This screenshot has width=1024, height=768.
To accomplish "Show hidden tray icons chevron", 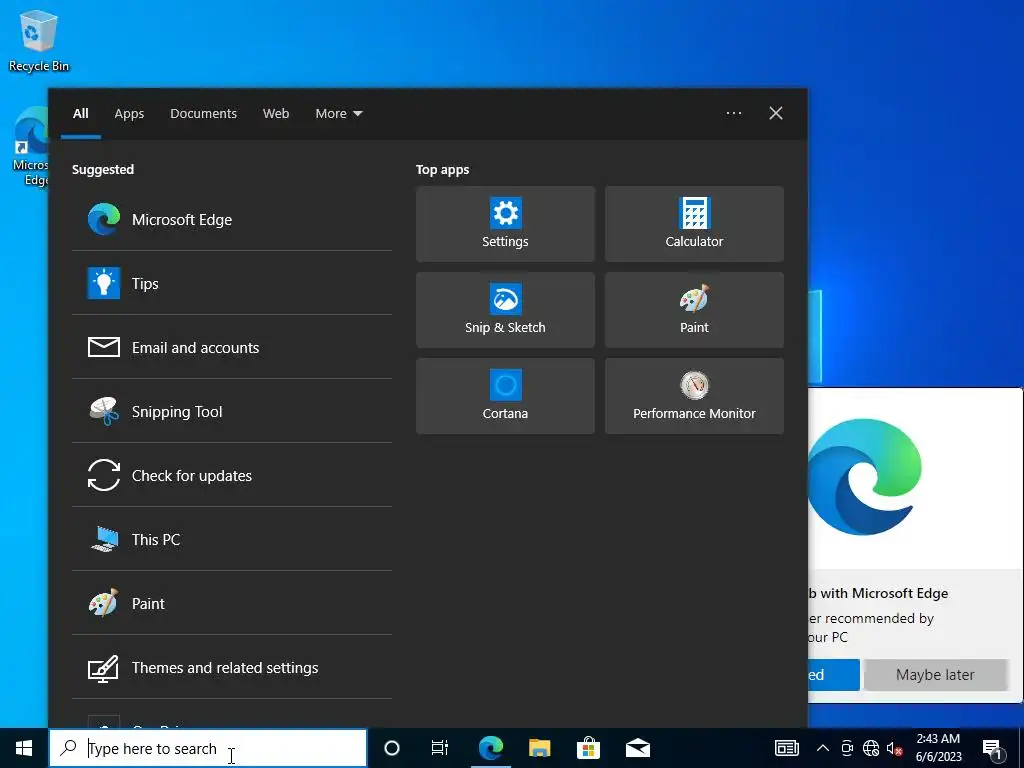I will [x=823, y=748].
